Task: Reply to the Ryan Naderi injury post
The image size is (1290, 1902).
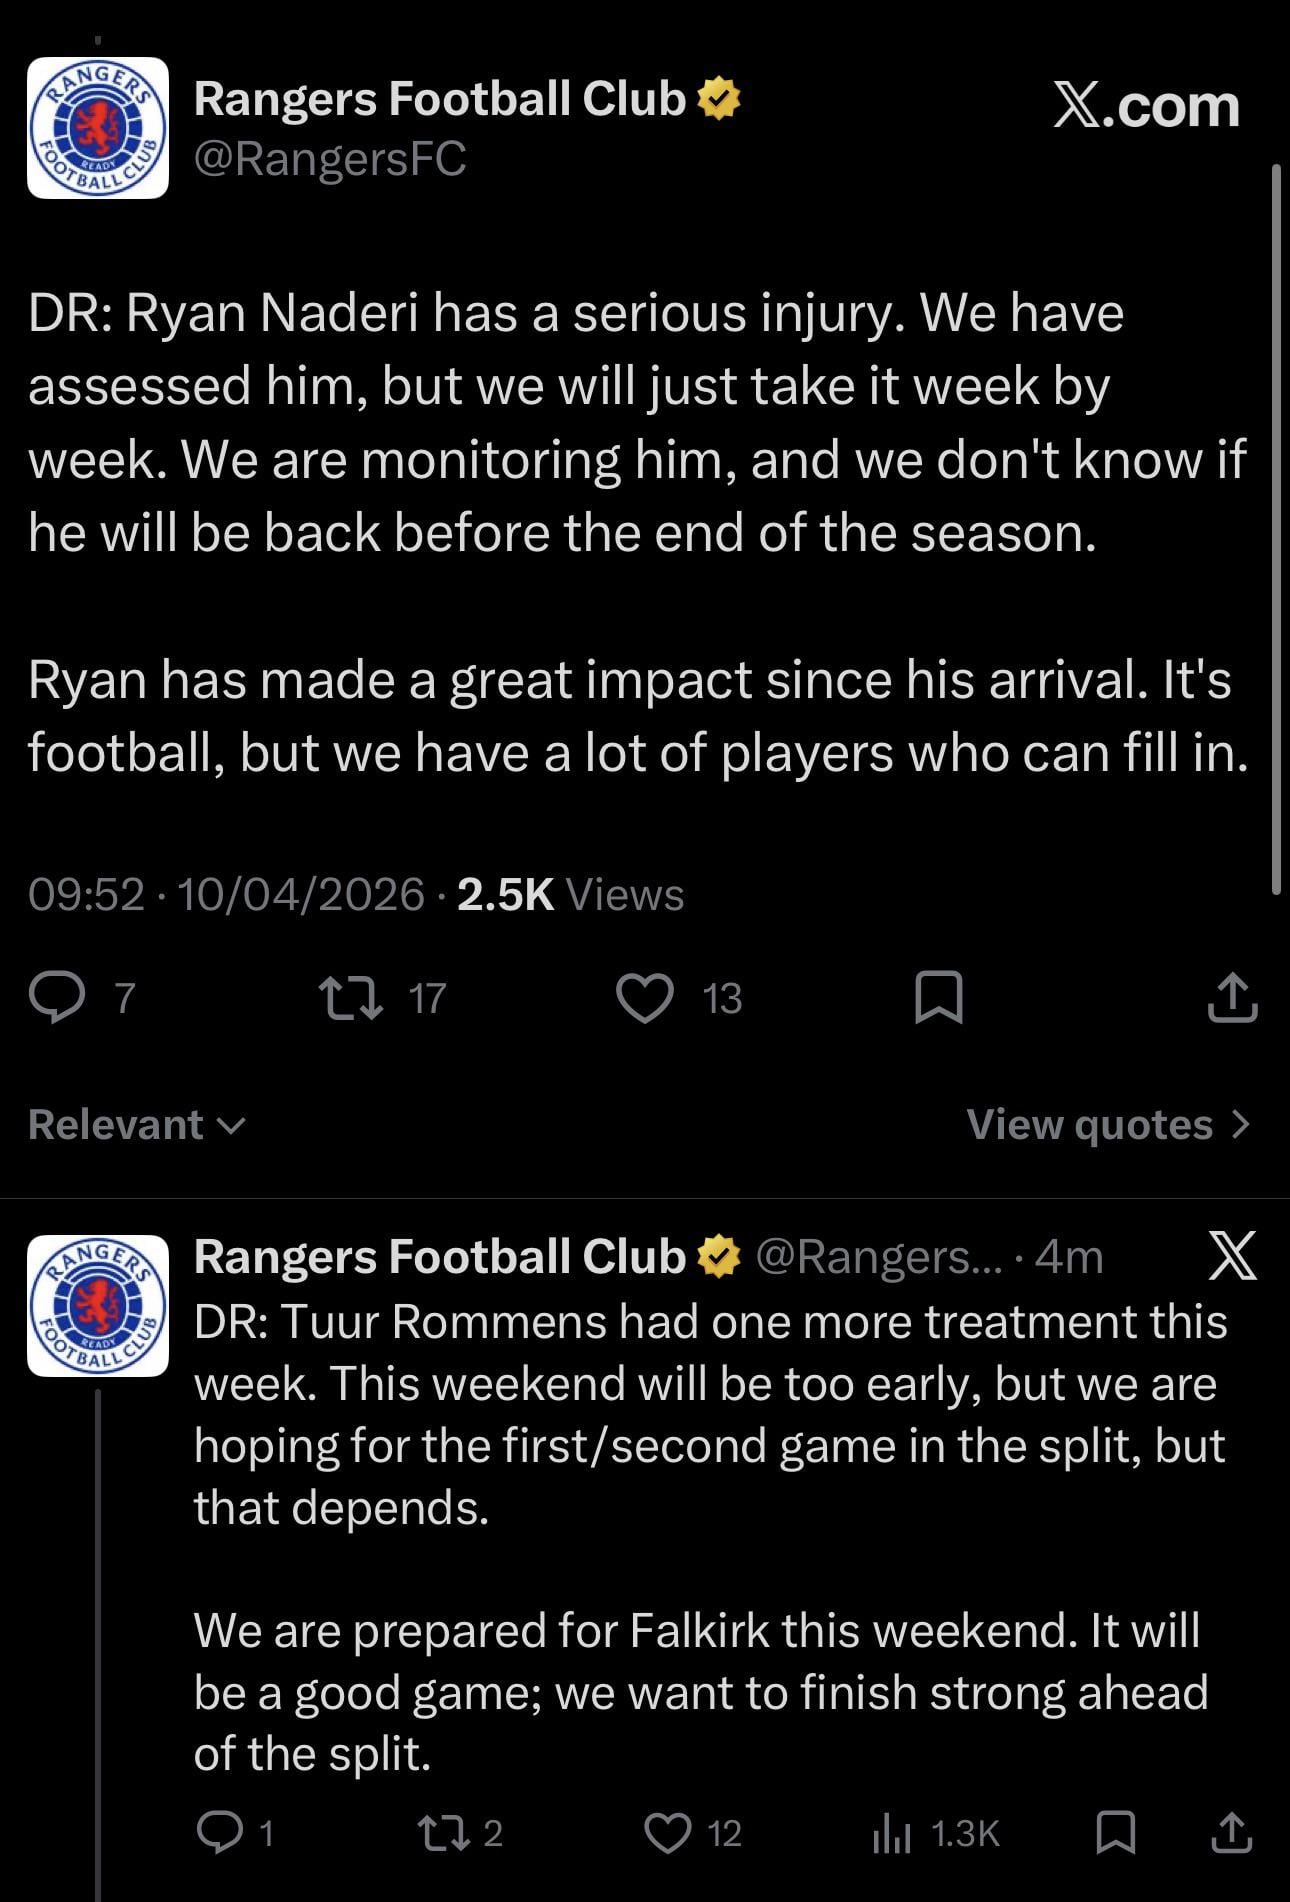Action: 56,998
